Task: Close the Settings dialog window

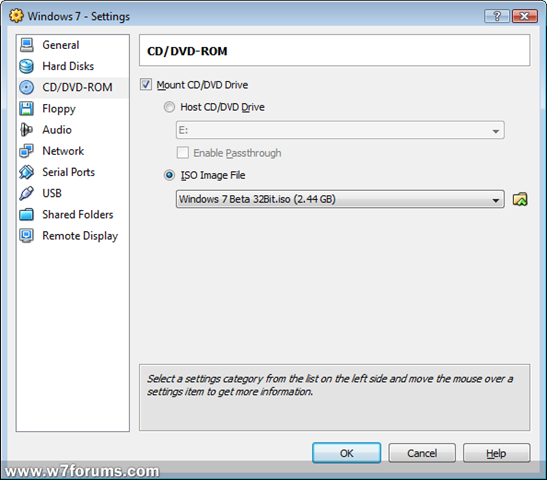Action: [524, 16]
